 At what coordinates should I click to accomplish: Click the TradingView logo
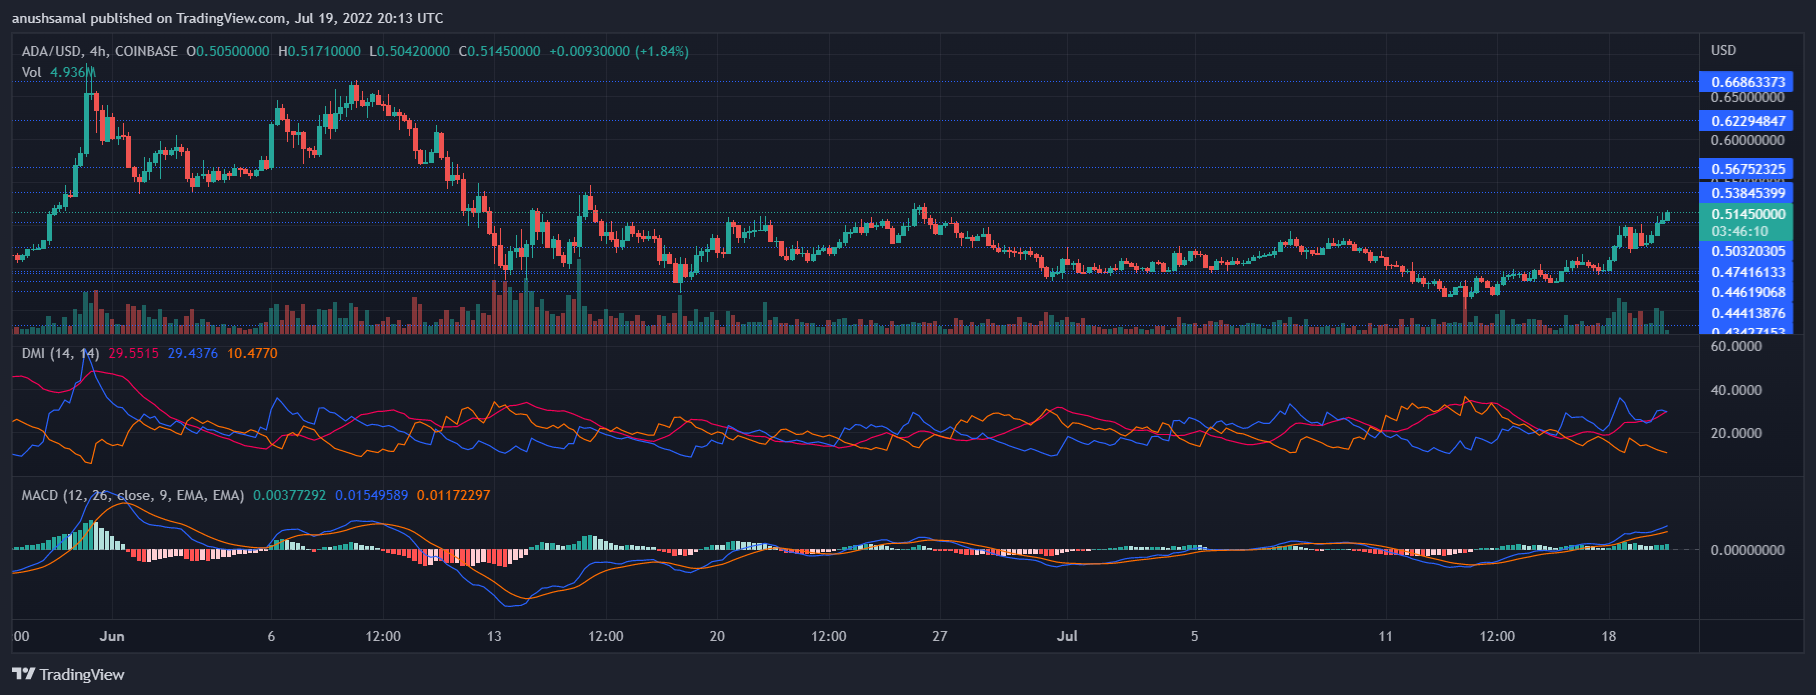click(x=68, y=674)
